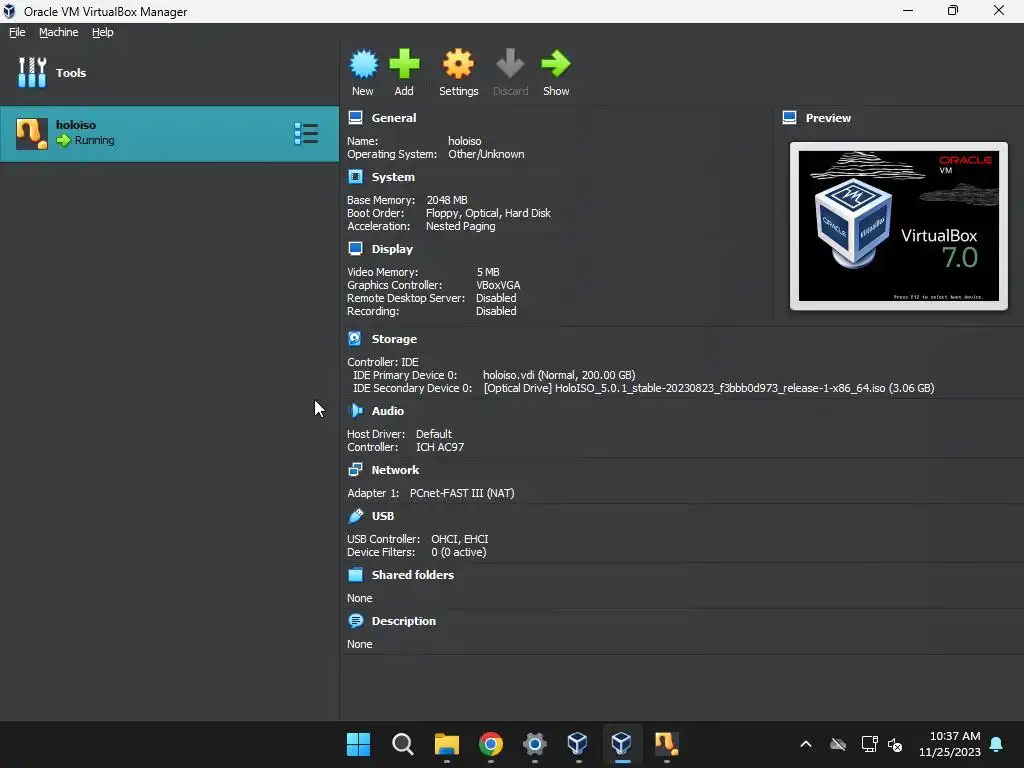Click the PCnet-FAST III (NAT) adapter text
This screenshot has width=1024, height=768.
pyautogui.click(x=462, y=493)
